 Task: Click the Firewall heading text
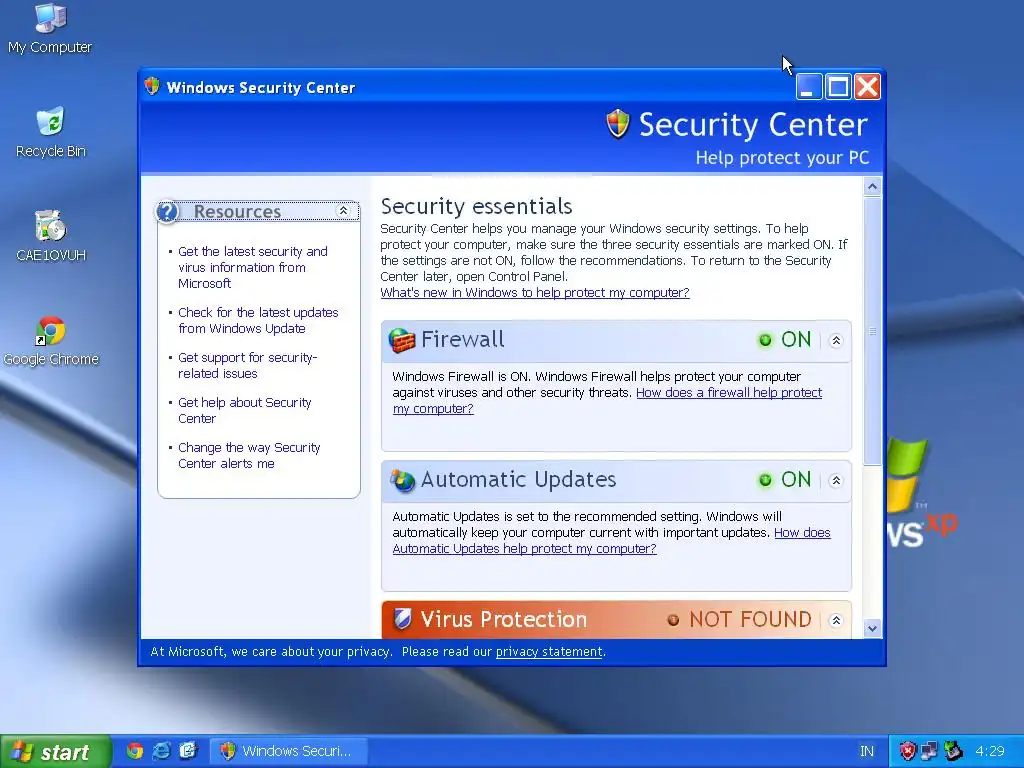point(462,340)
